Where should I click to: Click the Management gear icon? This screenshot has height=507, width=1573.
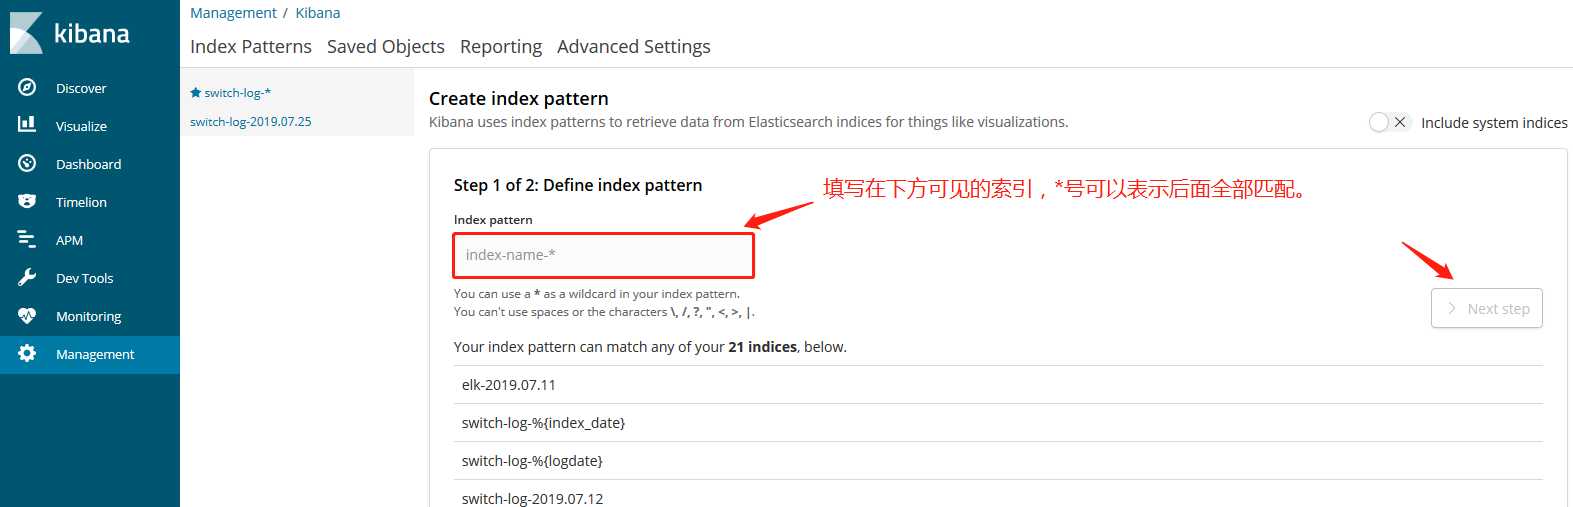click(27, 353)
